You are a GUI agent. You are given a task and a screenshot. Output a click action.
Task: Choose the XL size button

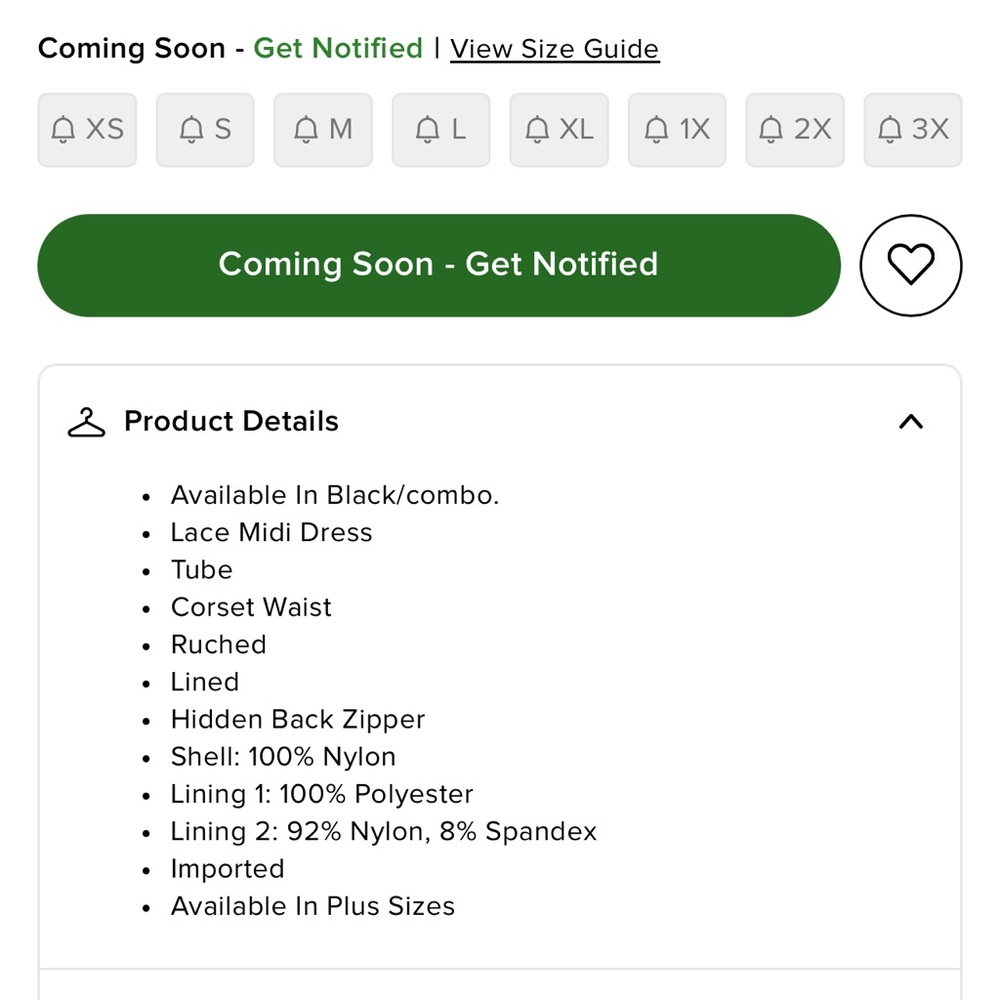559,130
